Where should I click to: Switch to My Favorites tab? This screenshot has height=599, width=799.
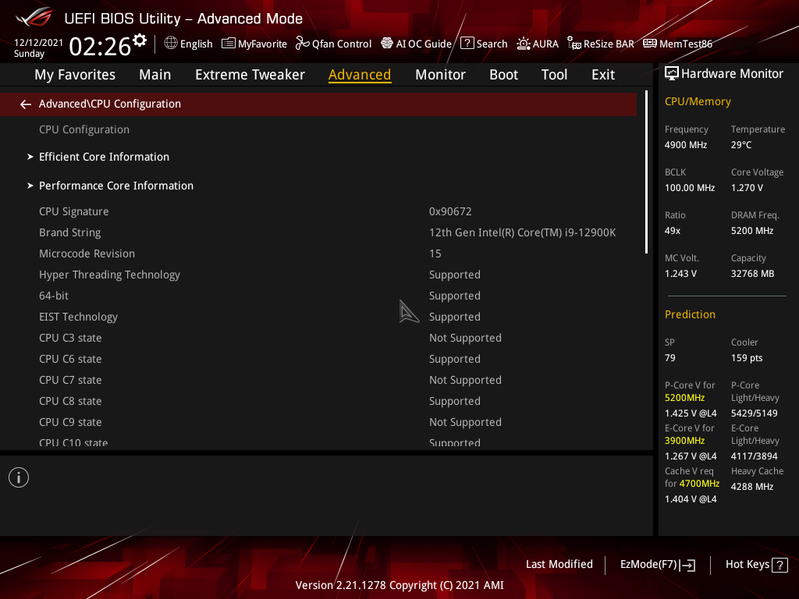coord(75,75)
